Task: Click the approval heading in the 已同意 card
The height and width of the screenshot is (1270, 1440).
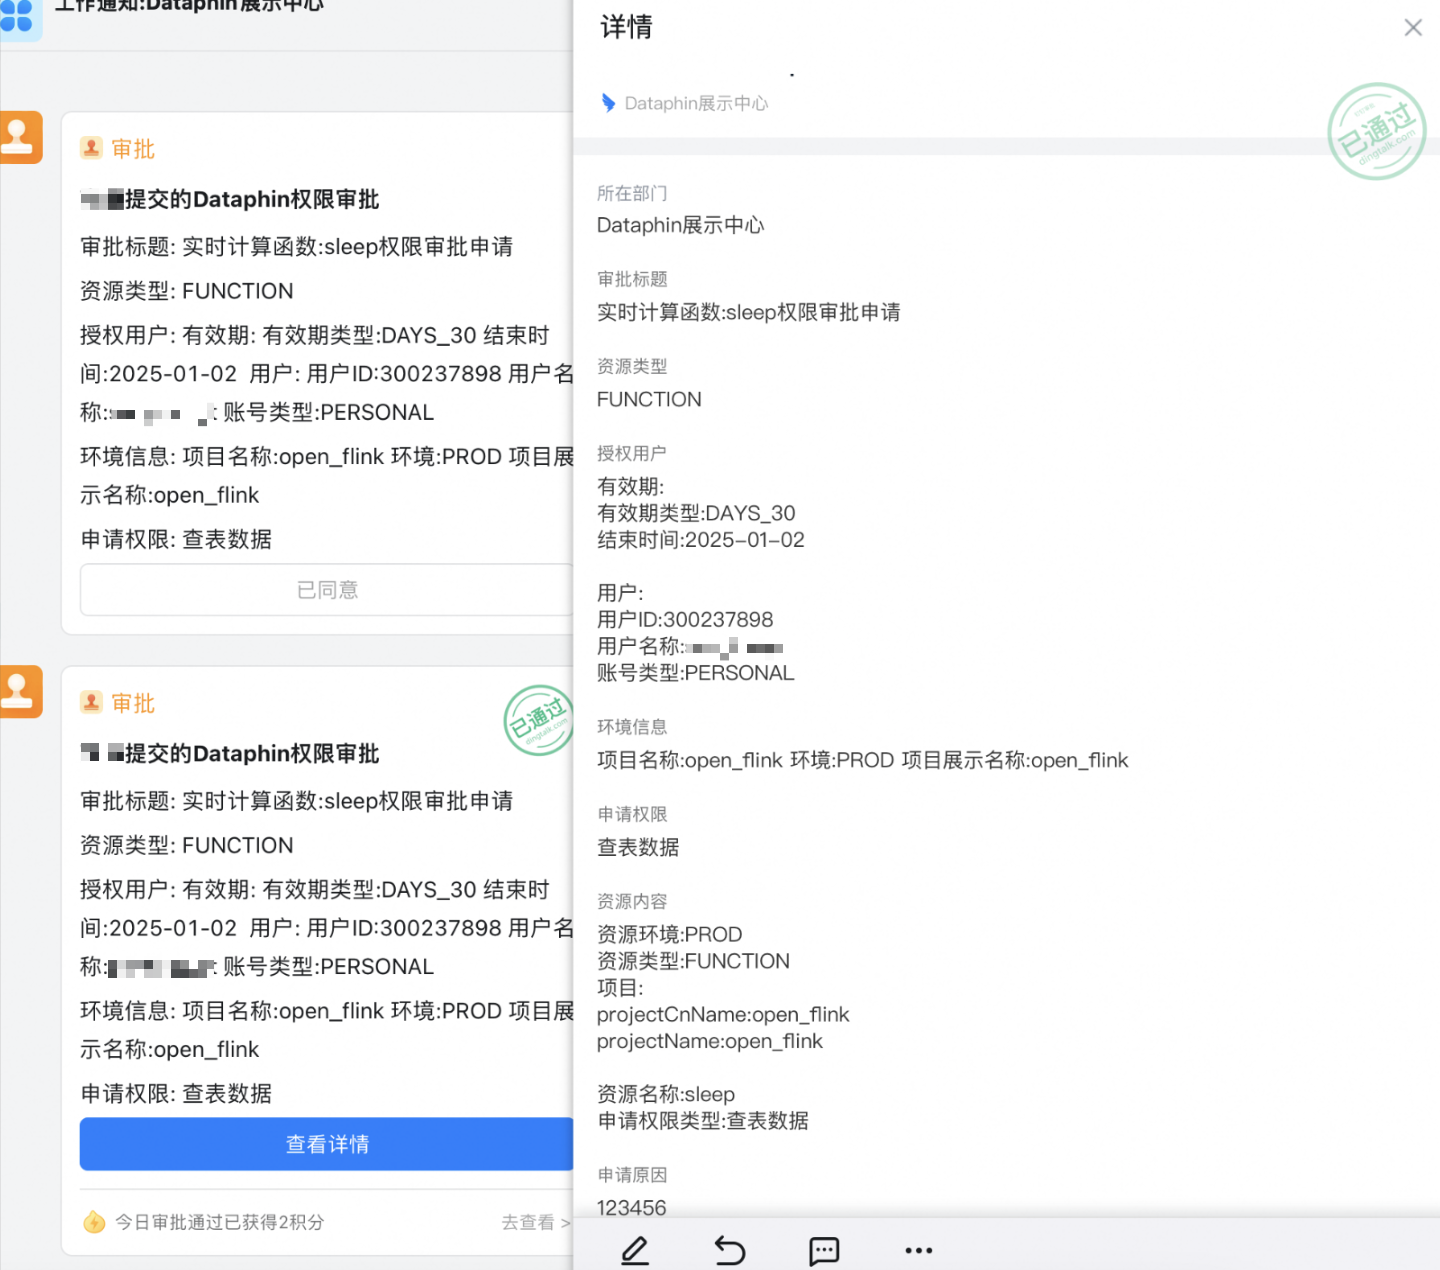Action: click(230, 199)
